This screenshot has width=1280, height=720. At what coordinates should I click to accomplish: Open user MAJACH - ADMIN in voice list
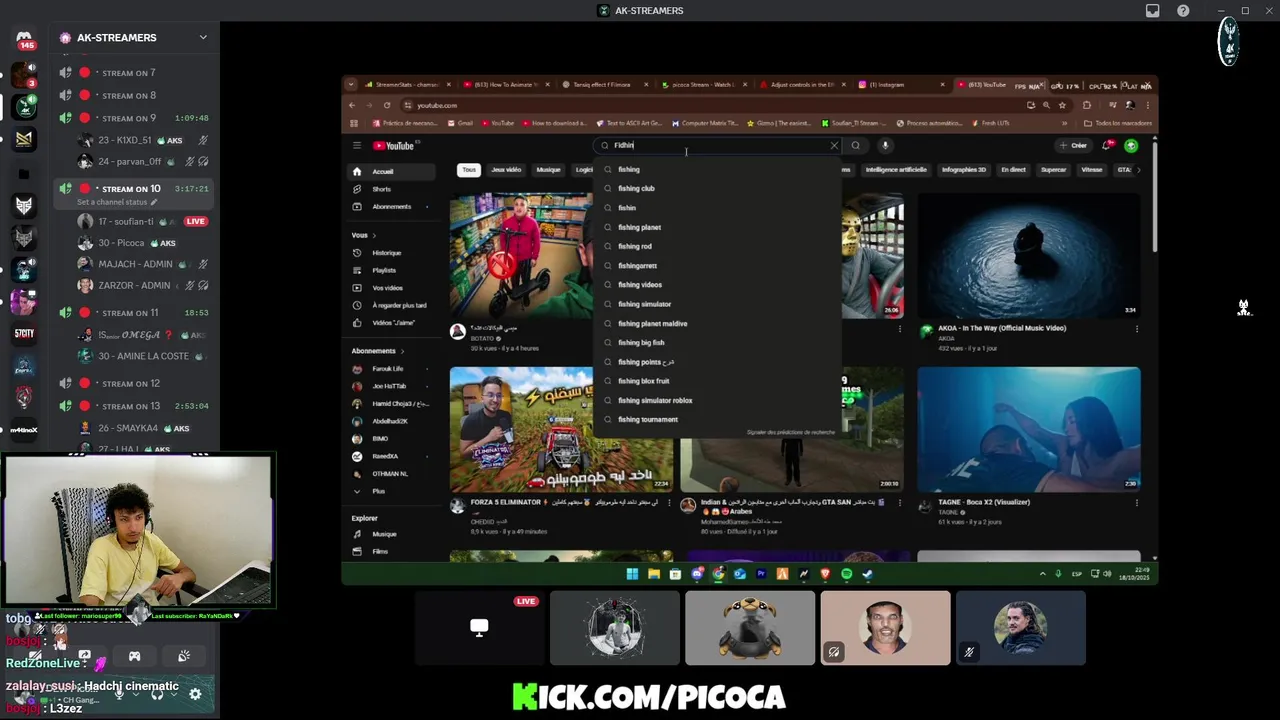click(x=142, y=264)
